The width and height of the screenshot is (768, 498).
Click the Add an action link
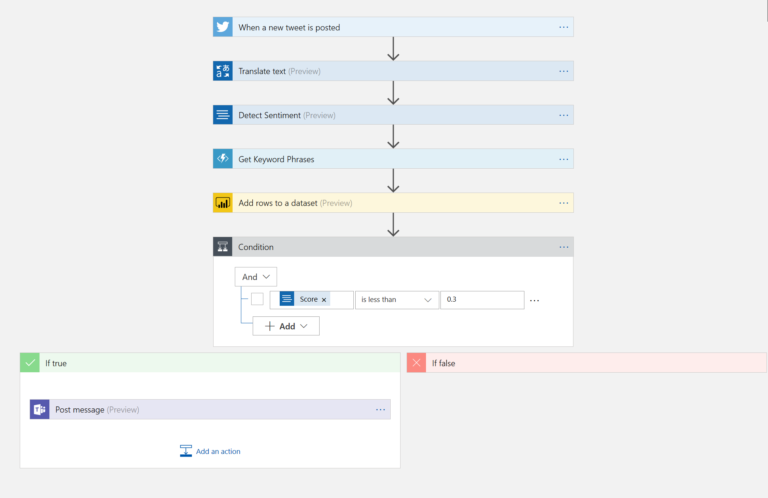(x=211, y=451)
